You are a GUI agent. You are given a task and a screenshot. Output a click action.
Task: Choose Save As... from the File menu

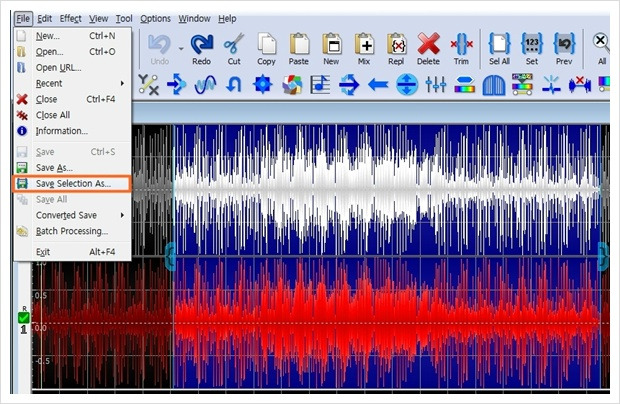(72, 168)
